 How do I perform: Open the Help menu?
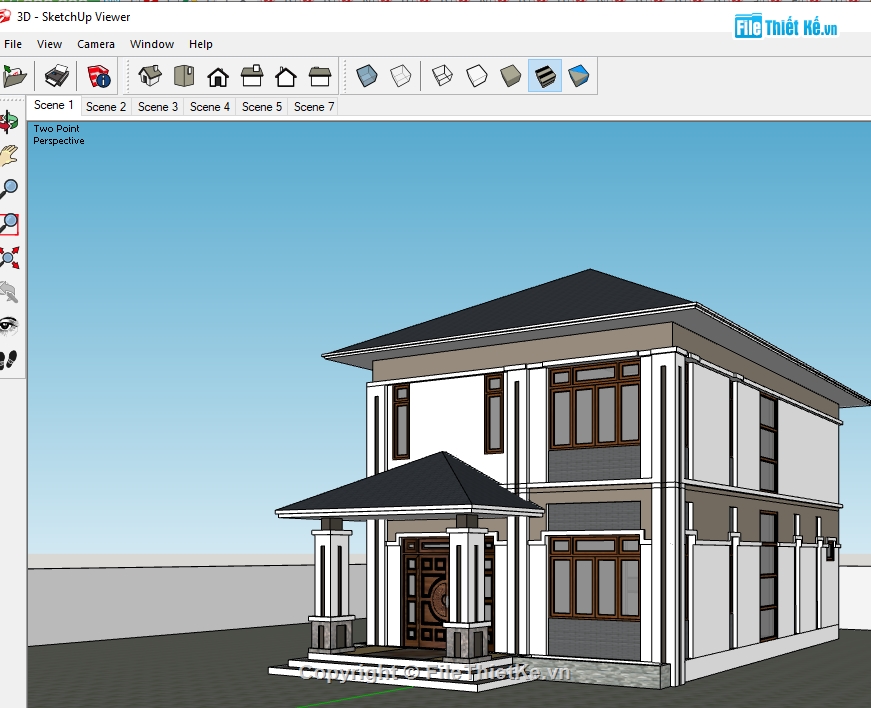tap(201, 44)
